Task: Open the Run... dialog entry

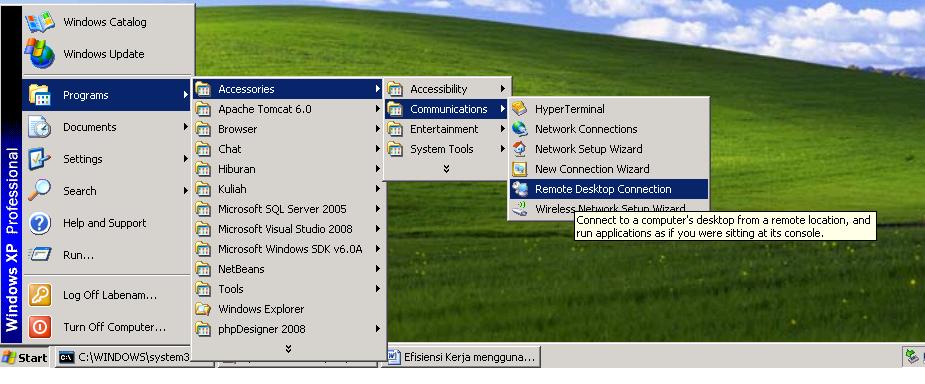Action: tap(106, 255)
